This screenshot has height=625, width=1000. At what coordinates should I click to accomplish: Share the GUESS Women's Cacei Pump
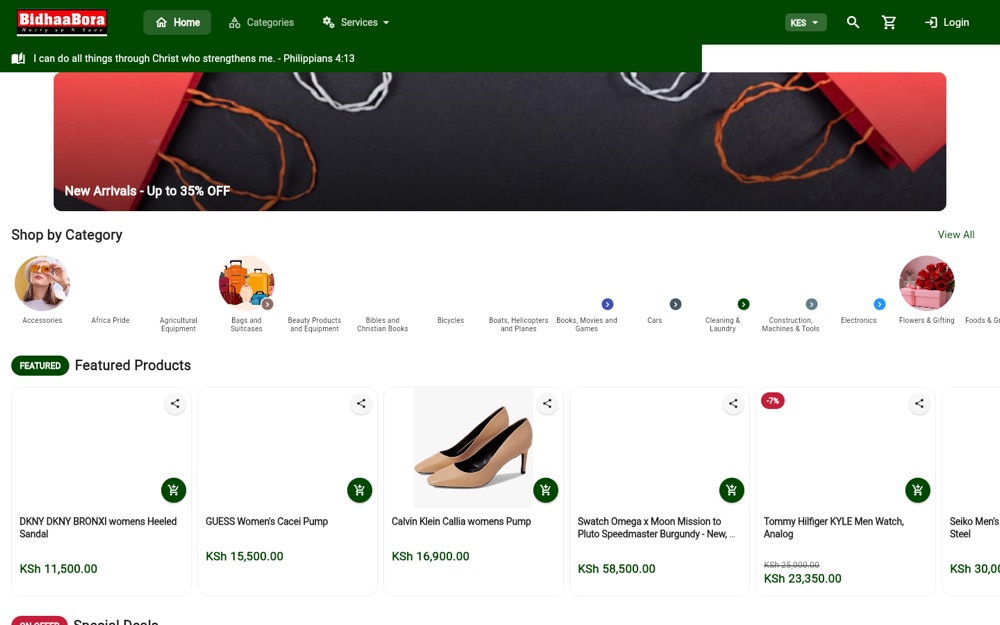tap(361, 404)
